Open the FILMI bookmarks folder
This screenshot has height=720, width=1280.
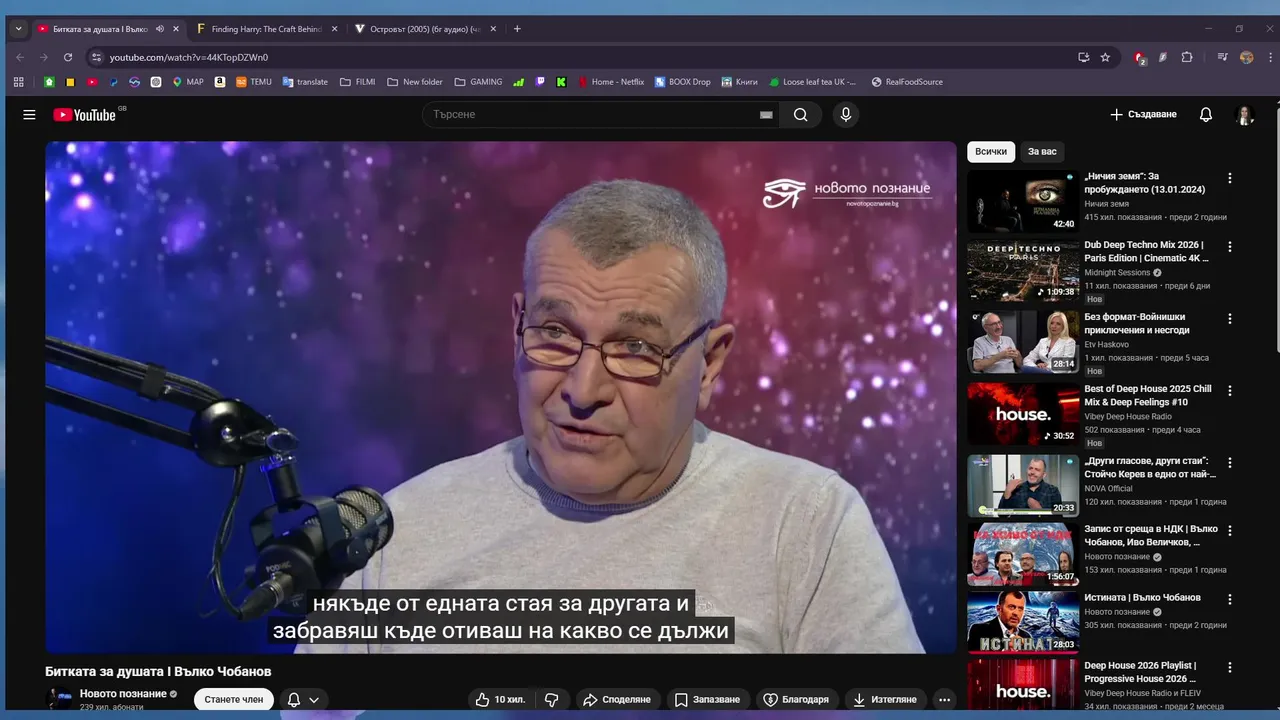click(357, 82)
